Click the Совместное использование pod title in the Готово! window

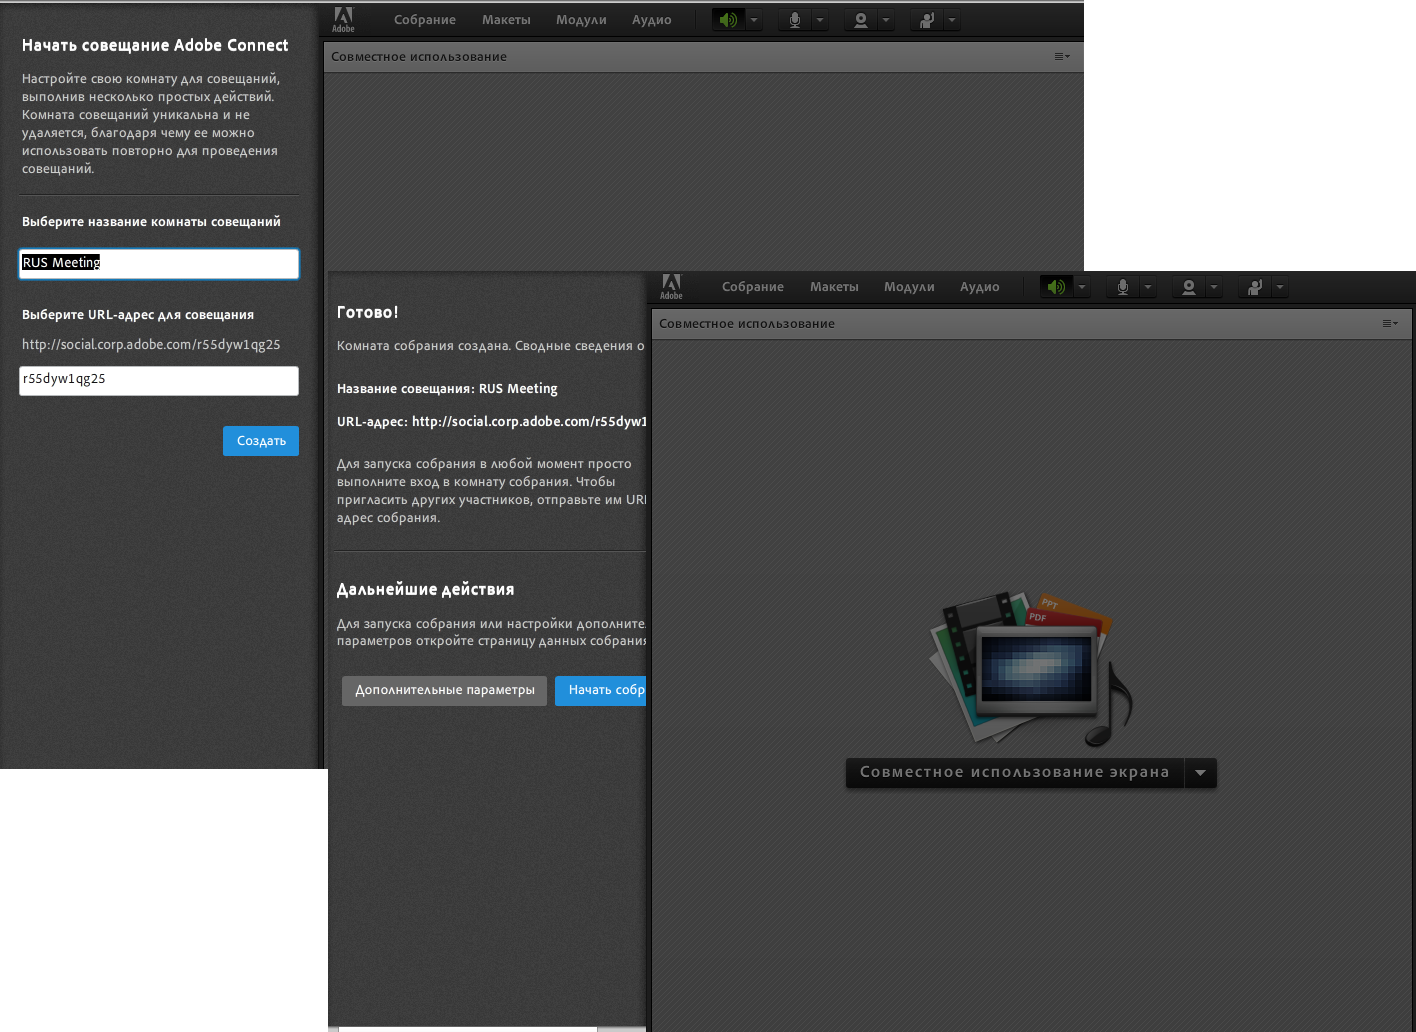pos(747,324)
